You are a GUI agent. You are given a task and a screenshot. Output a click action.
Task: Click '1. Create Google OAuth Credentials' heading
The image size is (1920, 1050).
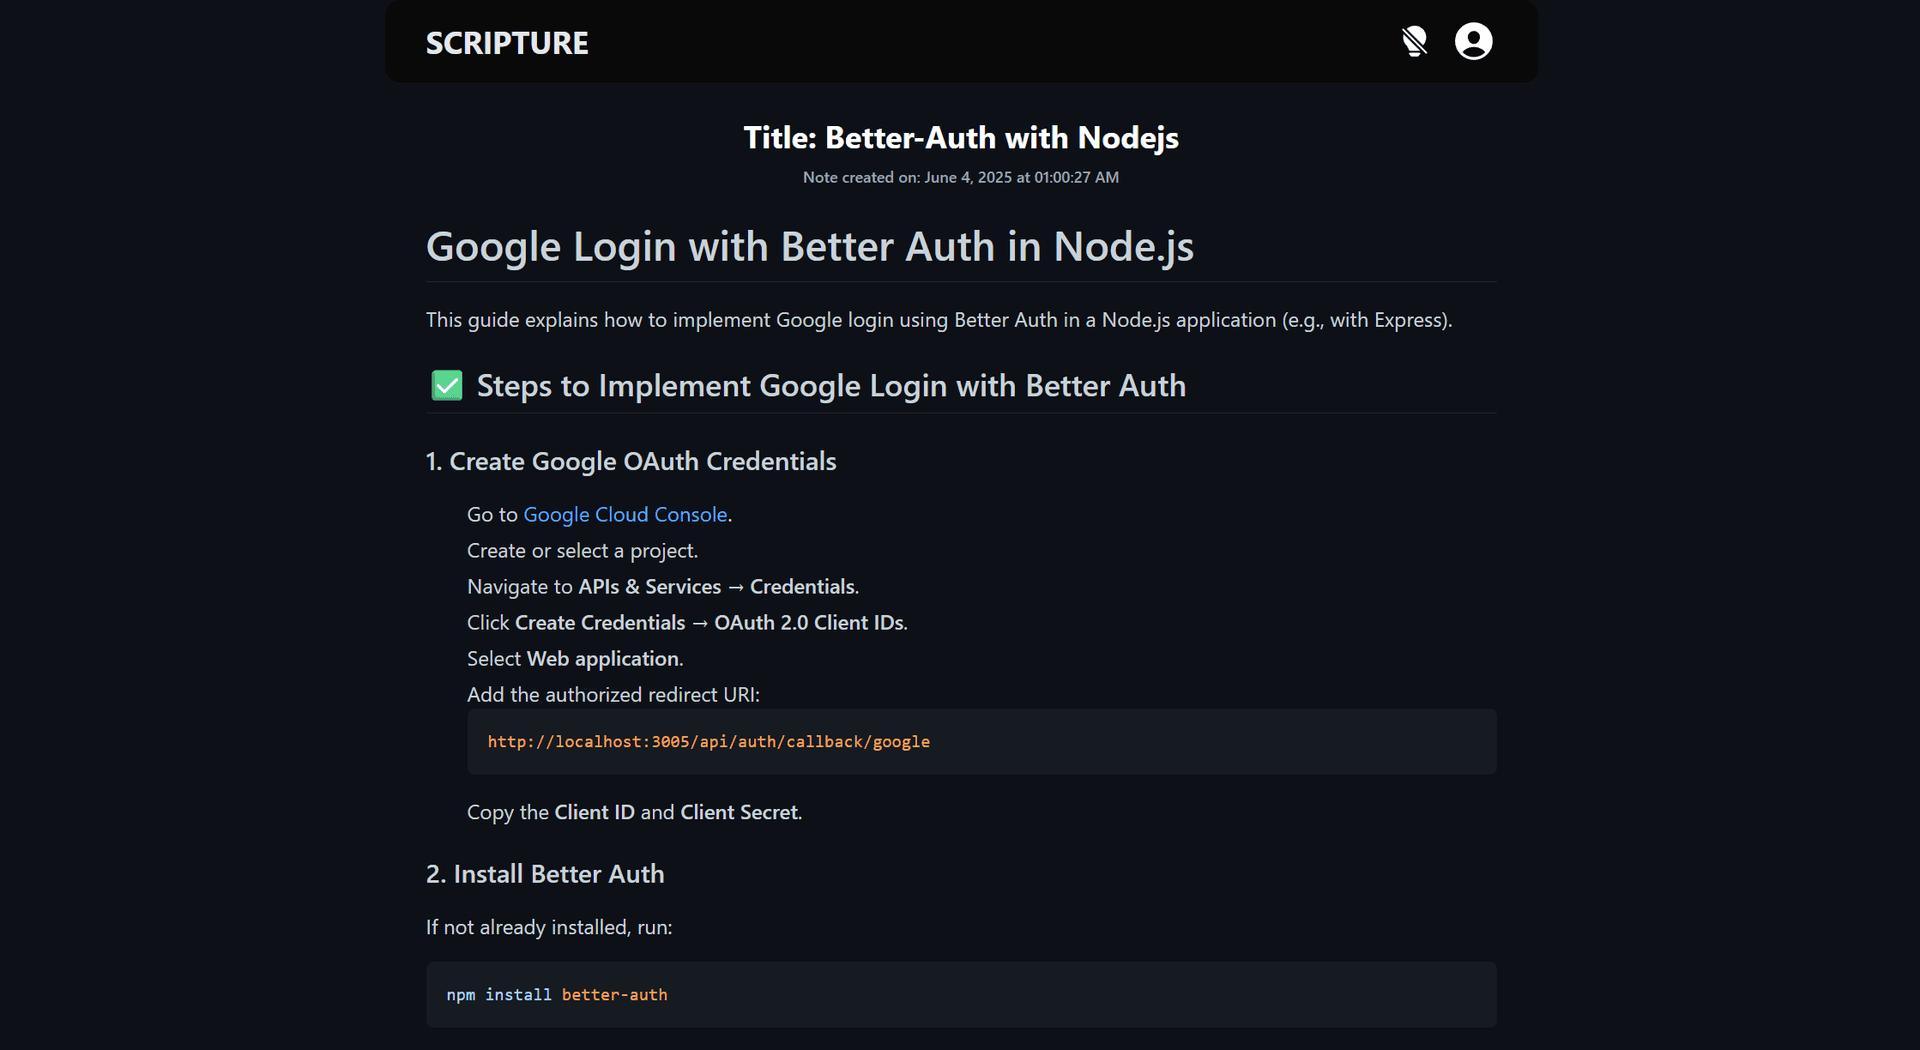(631, 461)
